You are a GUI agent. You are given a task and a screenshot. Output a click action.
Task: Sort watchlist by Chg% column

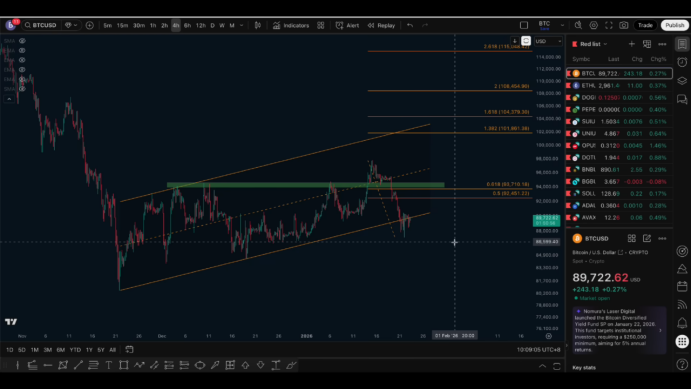[x=658, y=59]
